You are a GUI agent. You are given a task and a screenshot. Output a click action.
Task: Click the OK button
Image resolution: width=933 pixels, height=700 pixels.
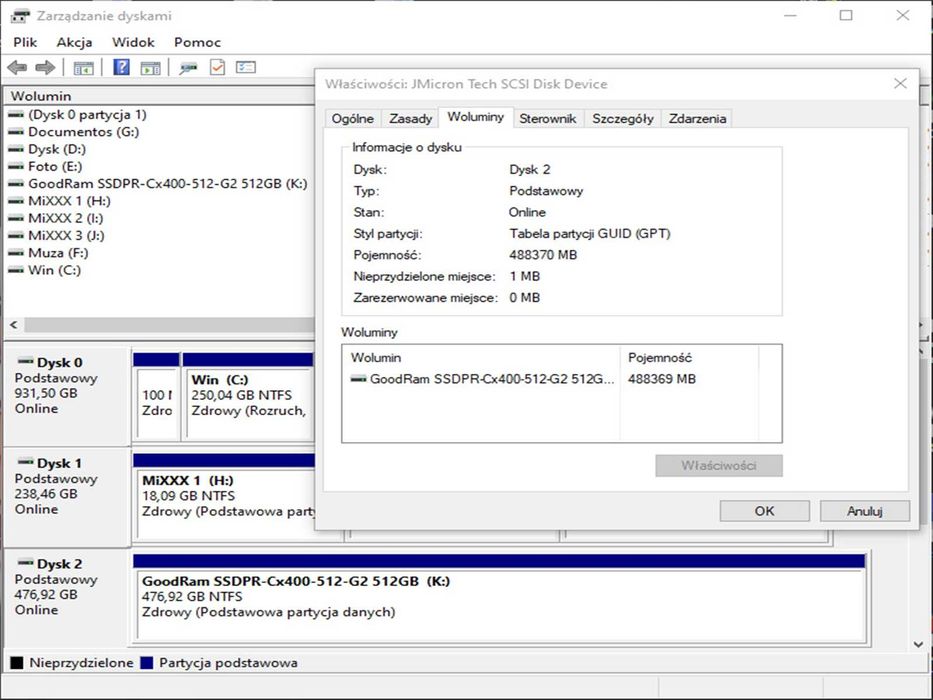(x=765, y=511)
